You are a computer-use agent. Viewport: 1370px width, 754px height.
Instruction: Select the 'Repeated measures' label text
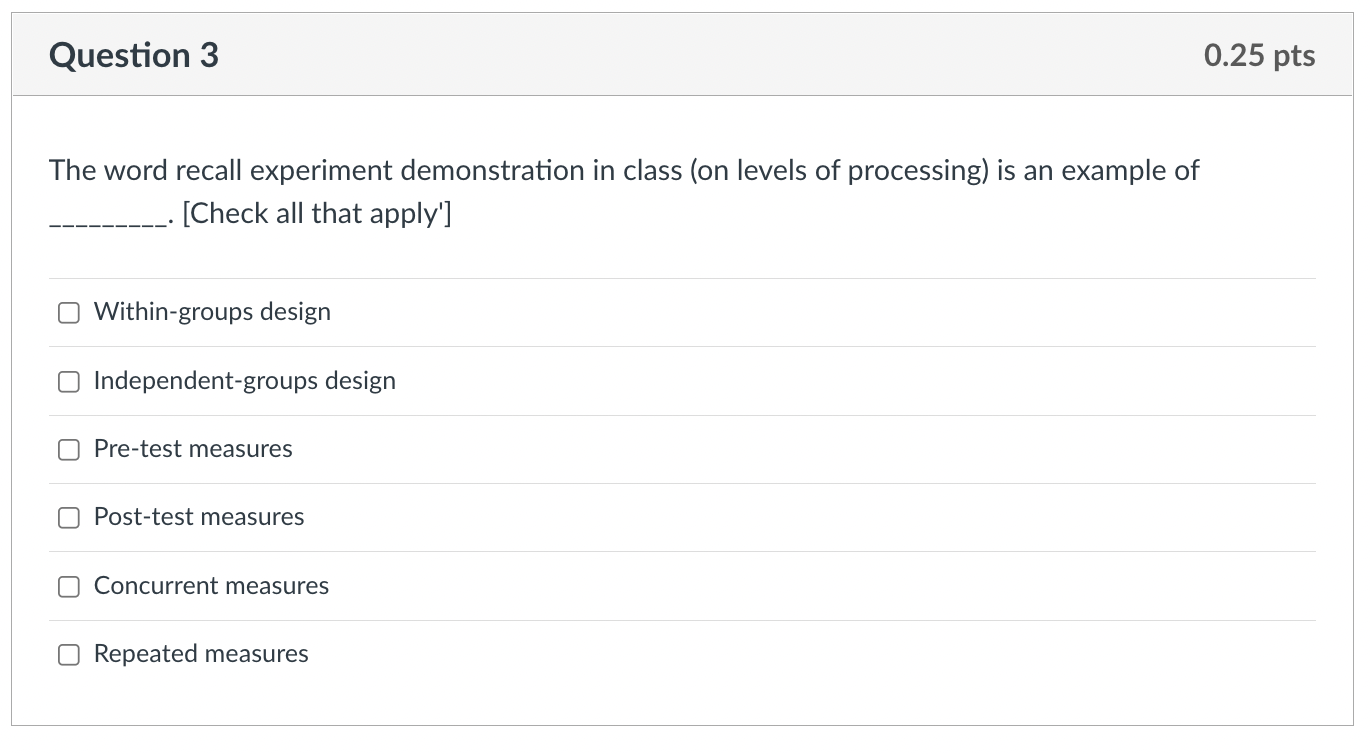click(201, 654)
